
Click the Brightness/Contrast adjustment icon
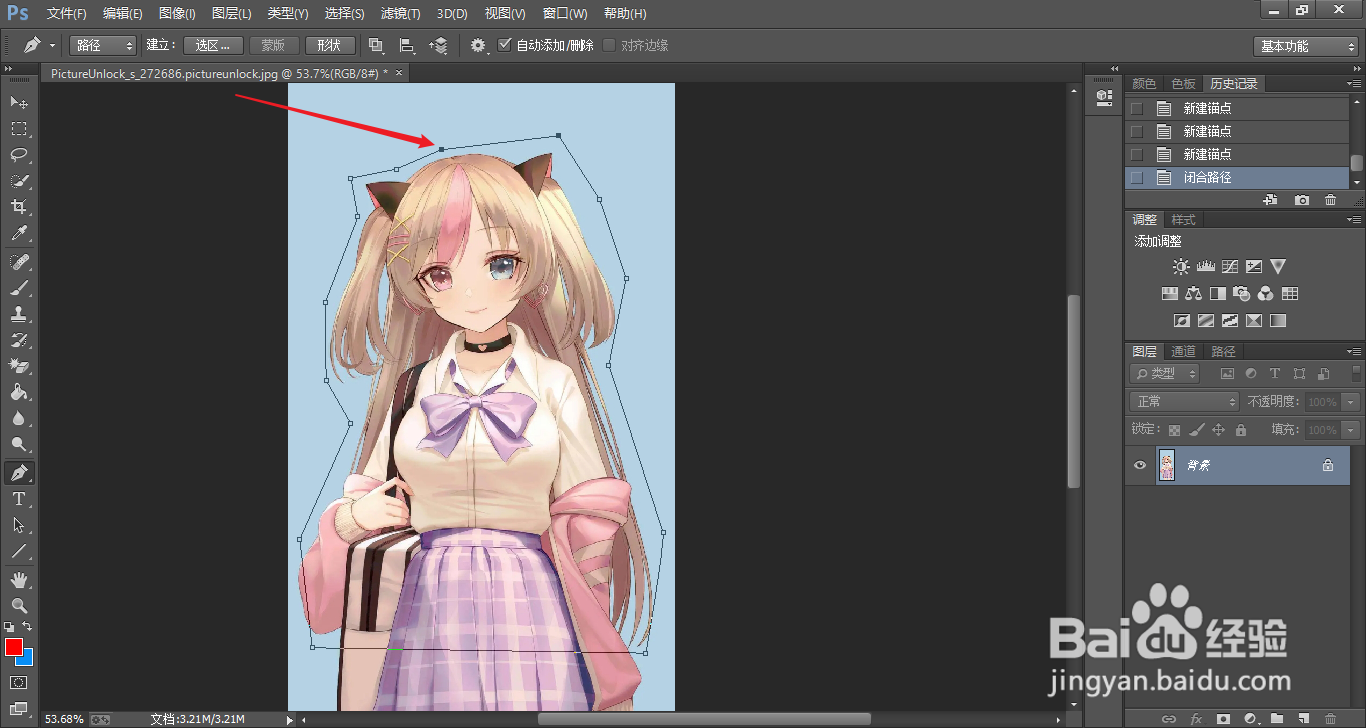[x=1182, y=267]
